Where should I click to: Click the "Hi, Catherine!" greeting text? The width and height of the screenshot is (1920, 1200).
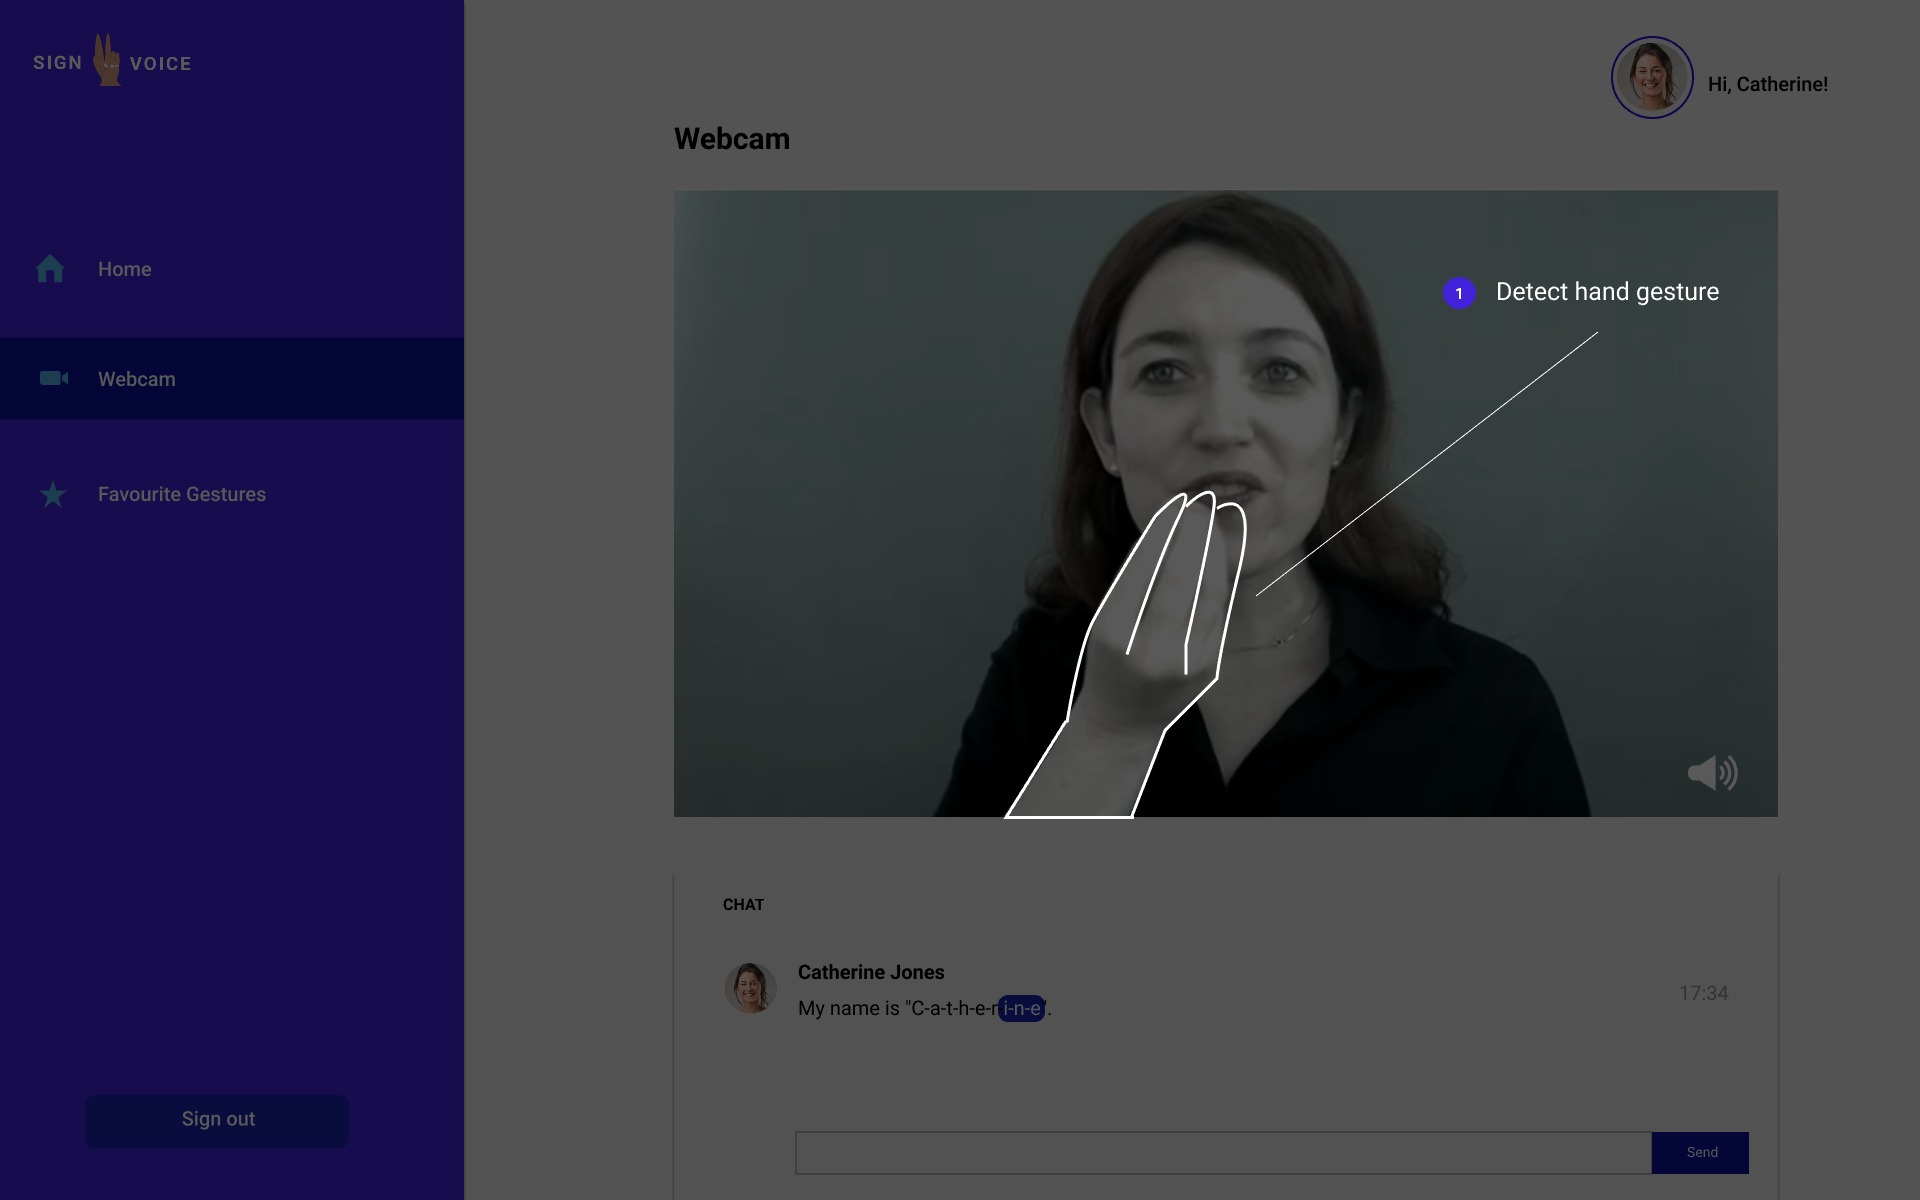pyautogui.click(x=1767, y=84)
